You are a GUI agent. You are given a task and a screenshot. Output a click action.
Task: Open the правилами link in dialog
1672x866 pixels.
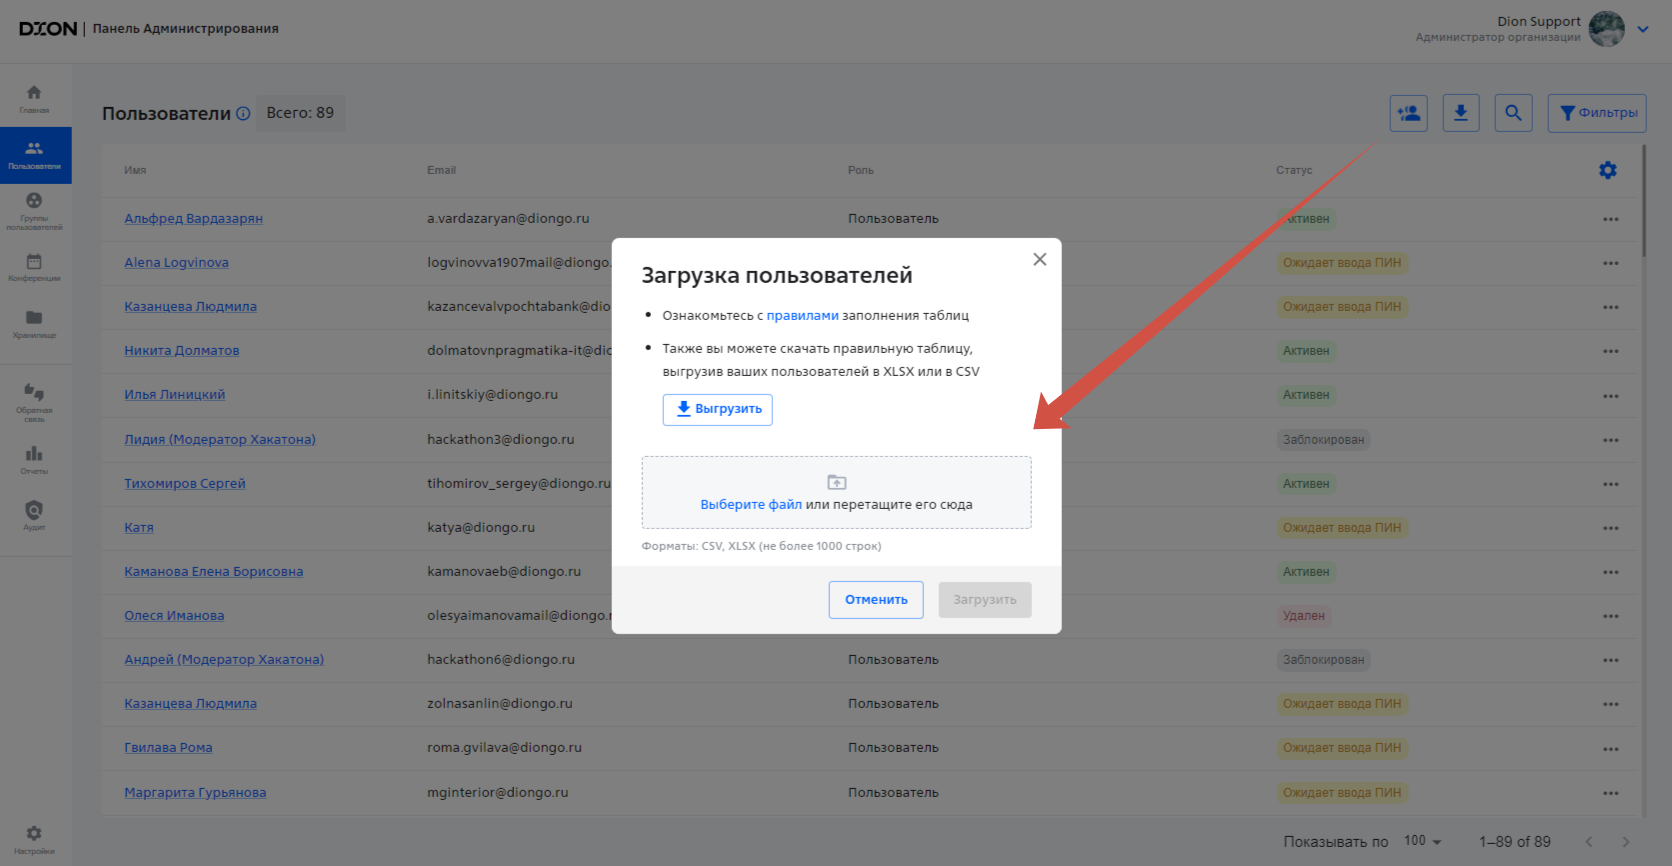802,315
